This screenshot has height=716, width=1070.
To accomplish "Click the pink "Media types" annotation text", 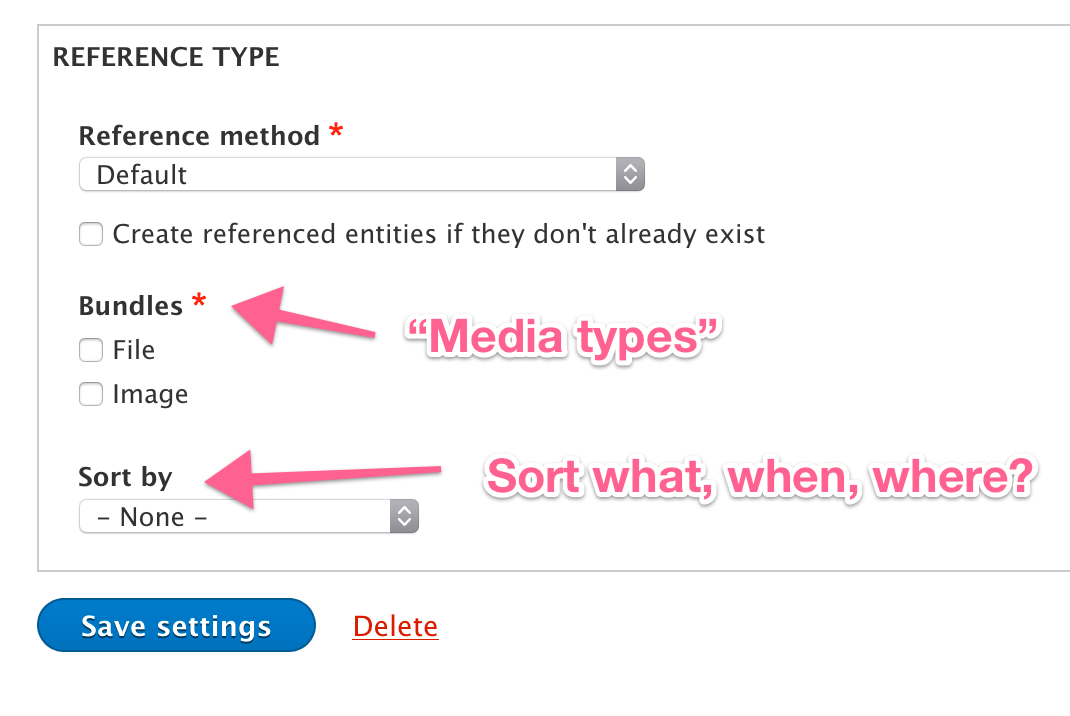I will point(564,337).
